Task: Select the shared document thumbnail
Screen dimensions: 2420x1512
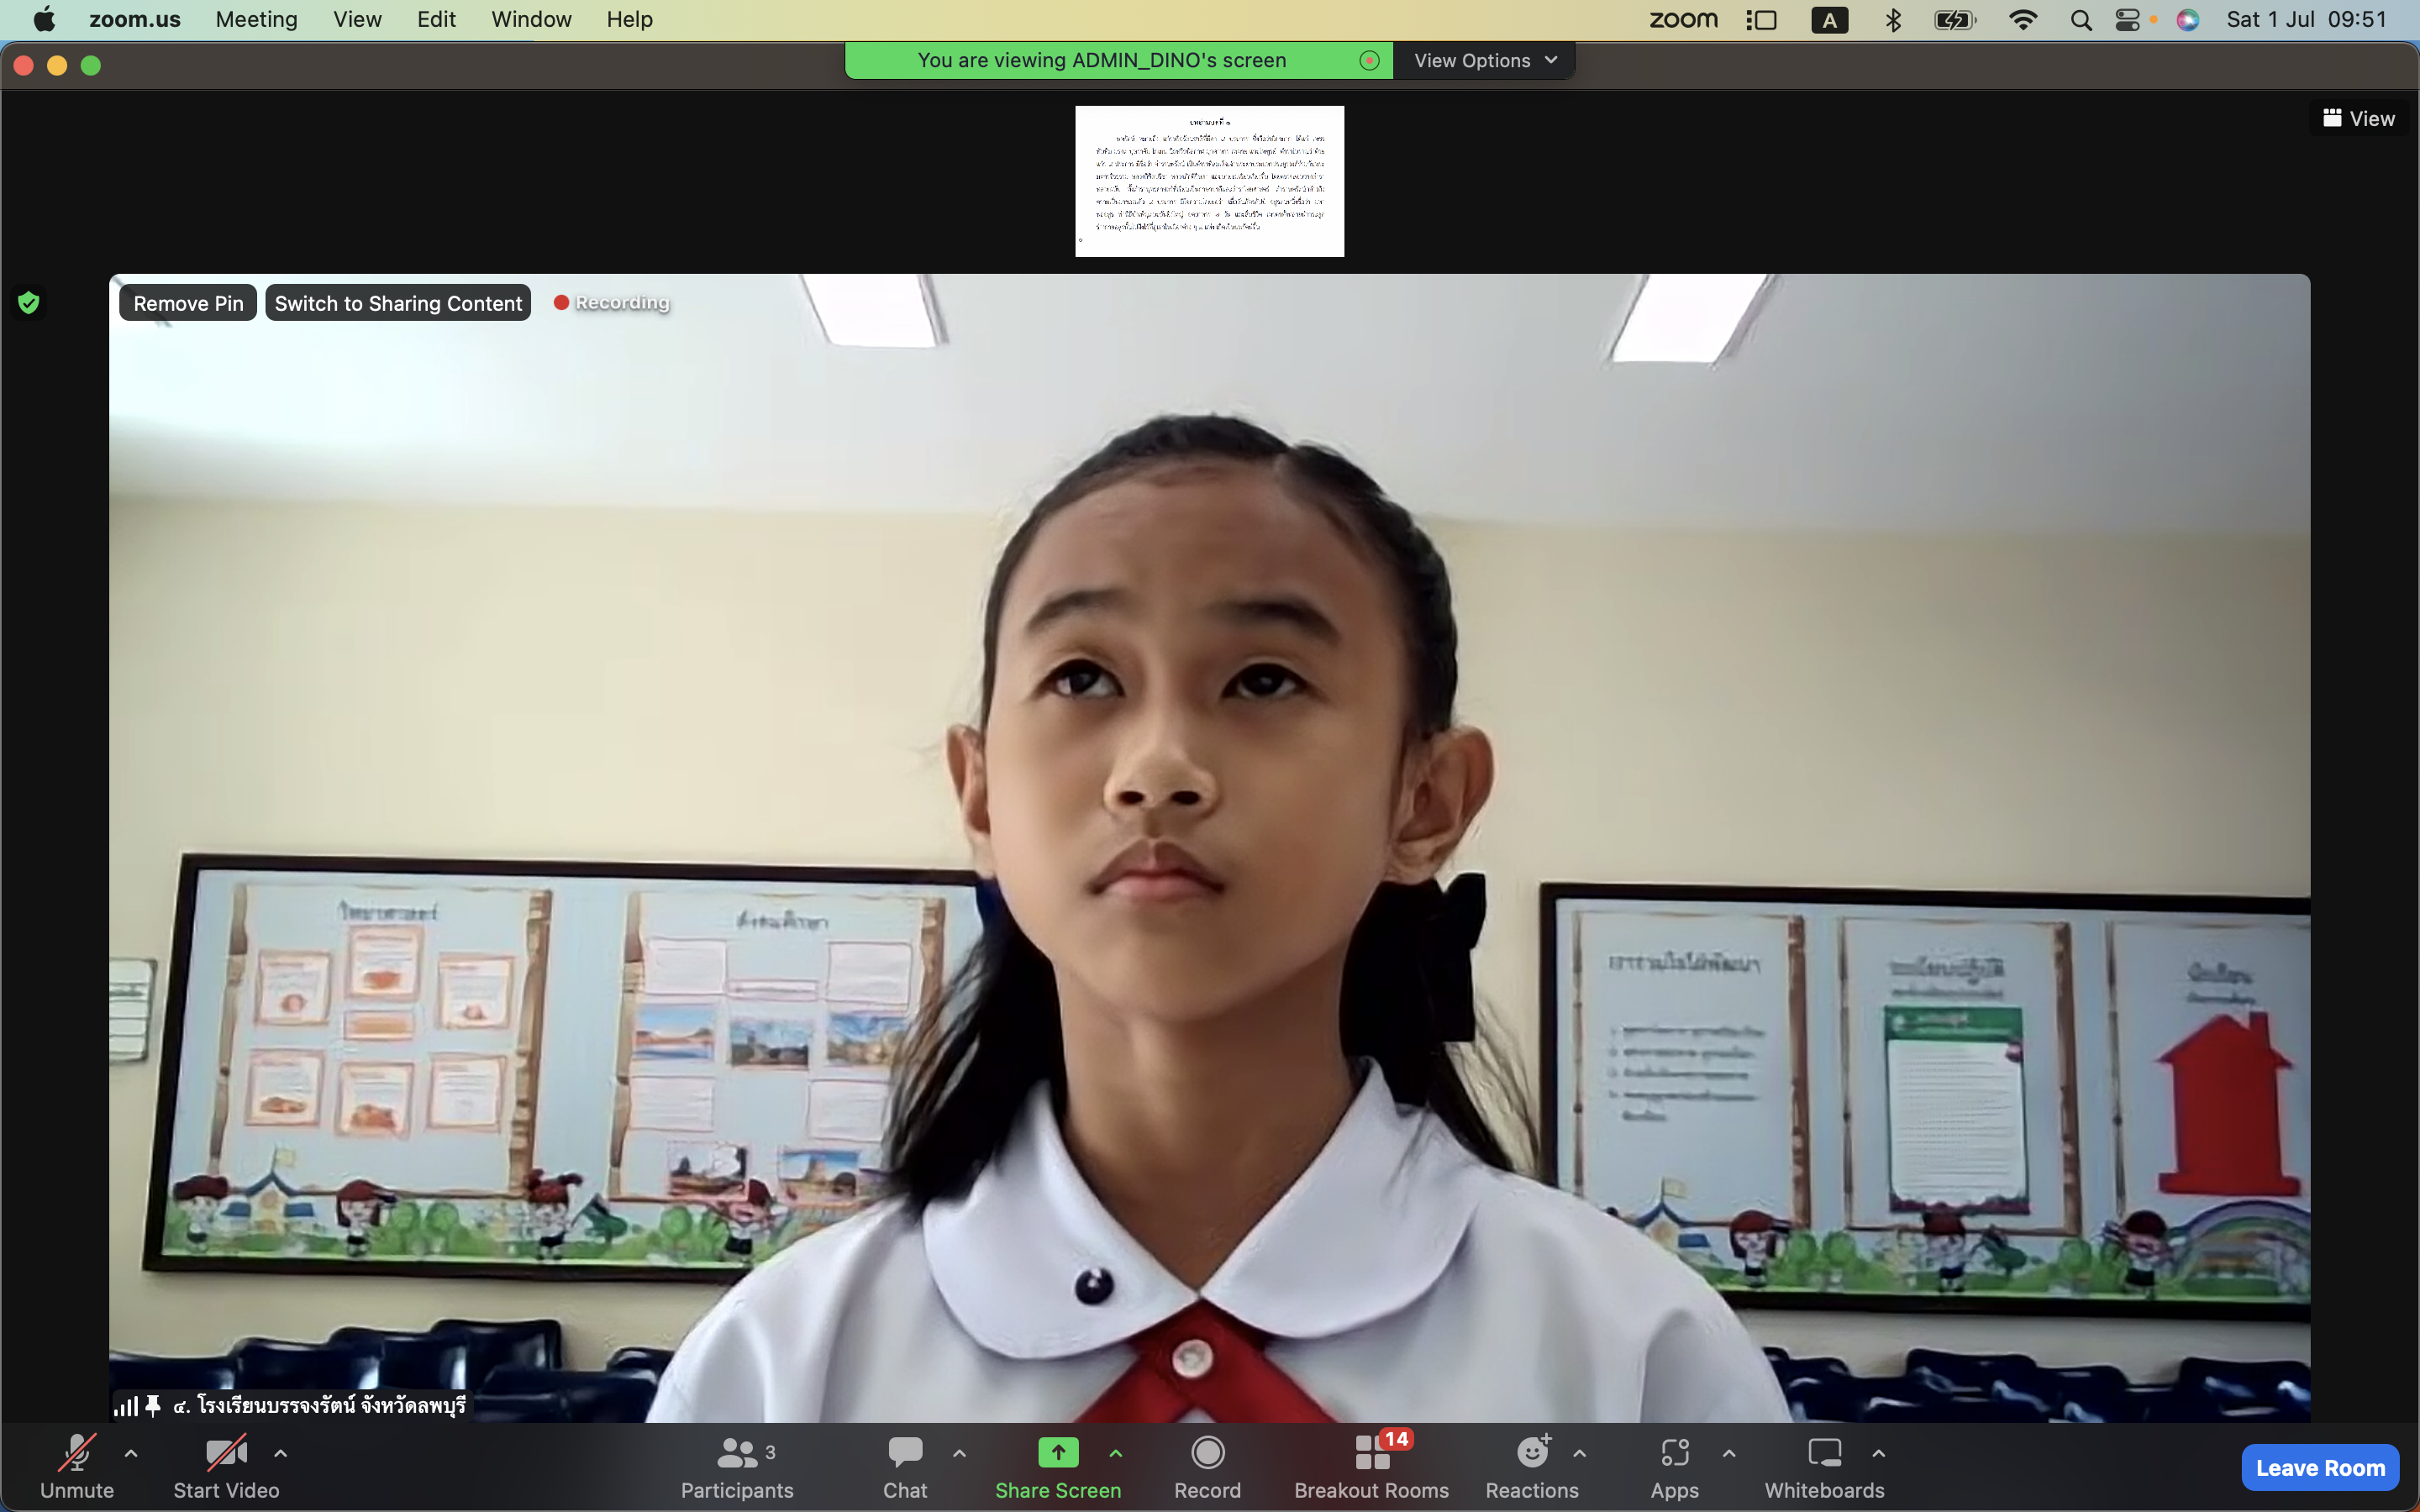Action: tap(1208, 181)
